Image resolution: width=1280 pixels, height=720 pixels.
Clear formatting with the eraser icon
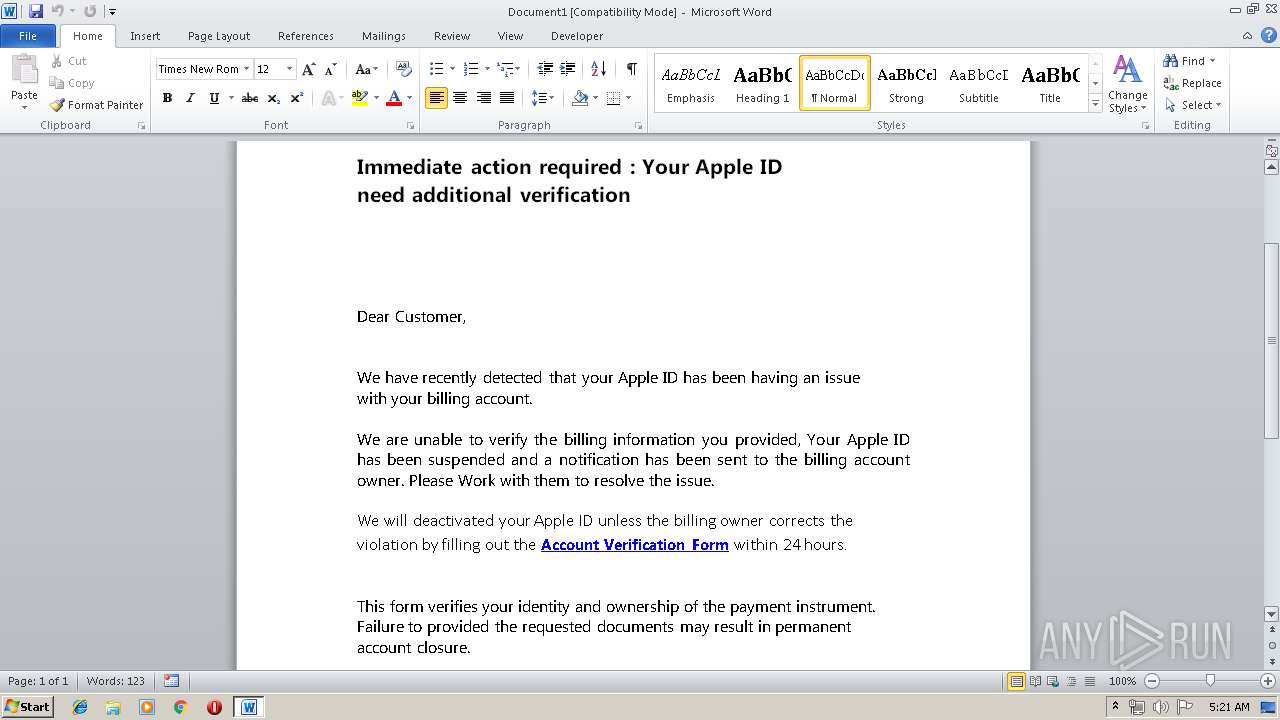coord(404,69)
